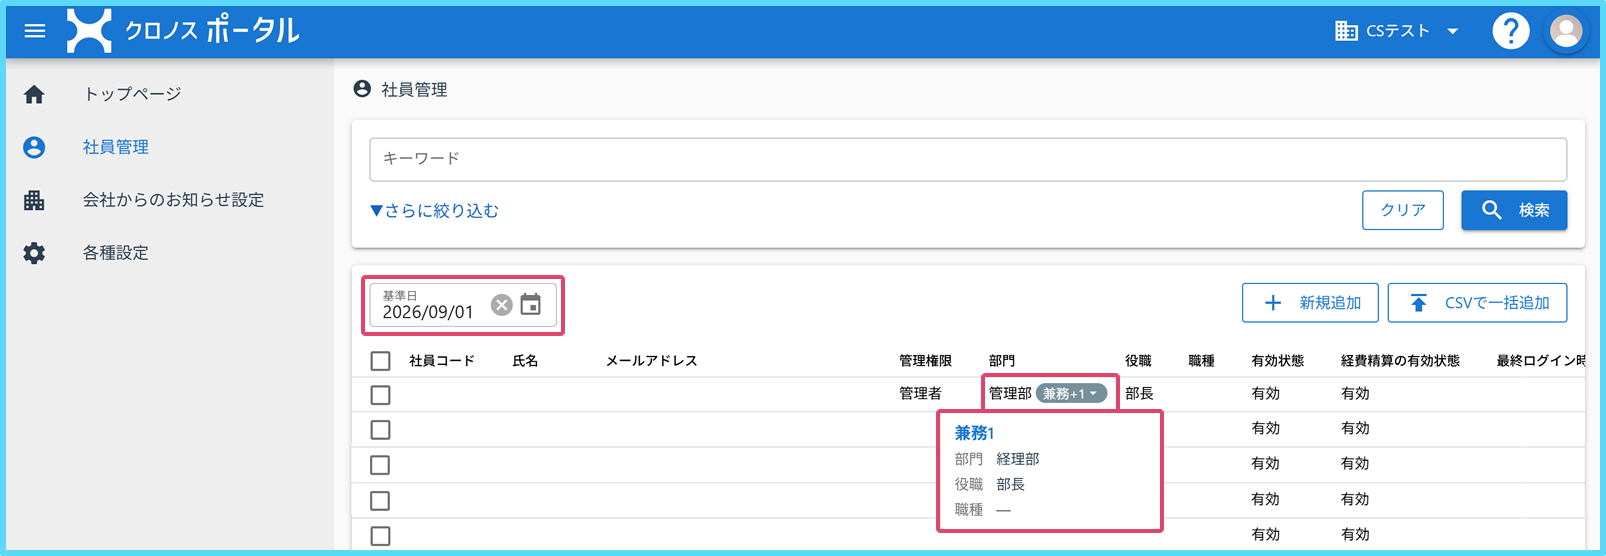Select 社員管理 in the sidebar

[115, 147]
